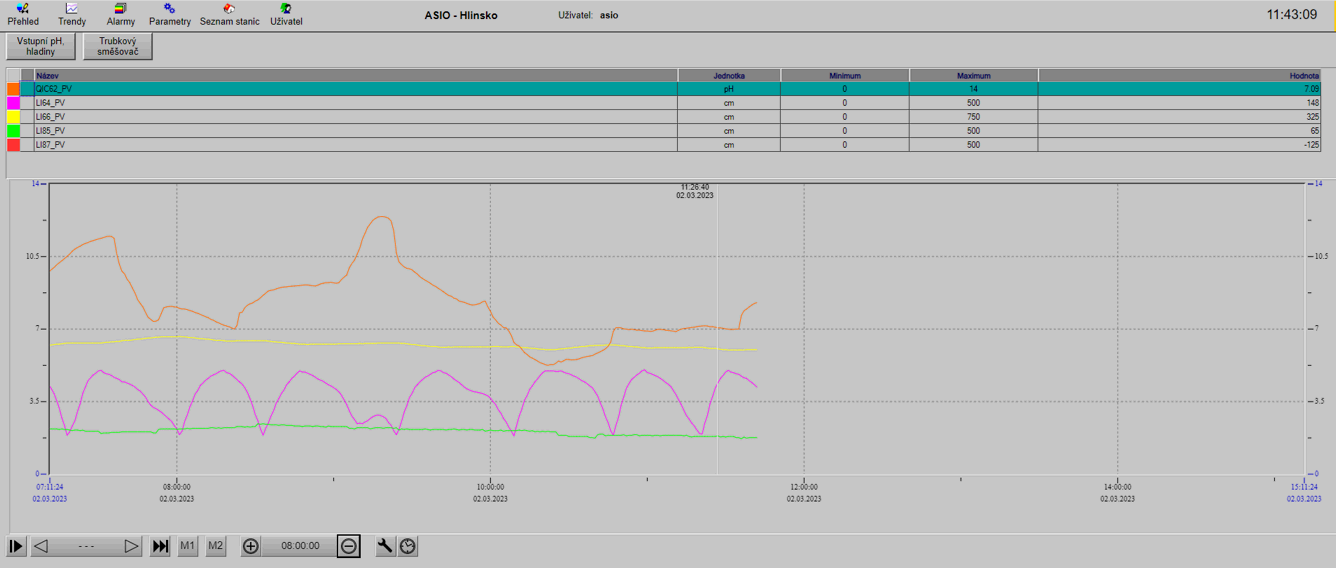The width and height of the screenshot is (1336, 568).
Task: Zoom out time range with minus icon
Action: pos(348,546)
